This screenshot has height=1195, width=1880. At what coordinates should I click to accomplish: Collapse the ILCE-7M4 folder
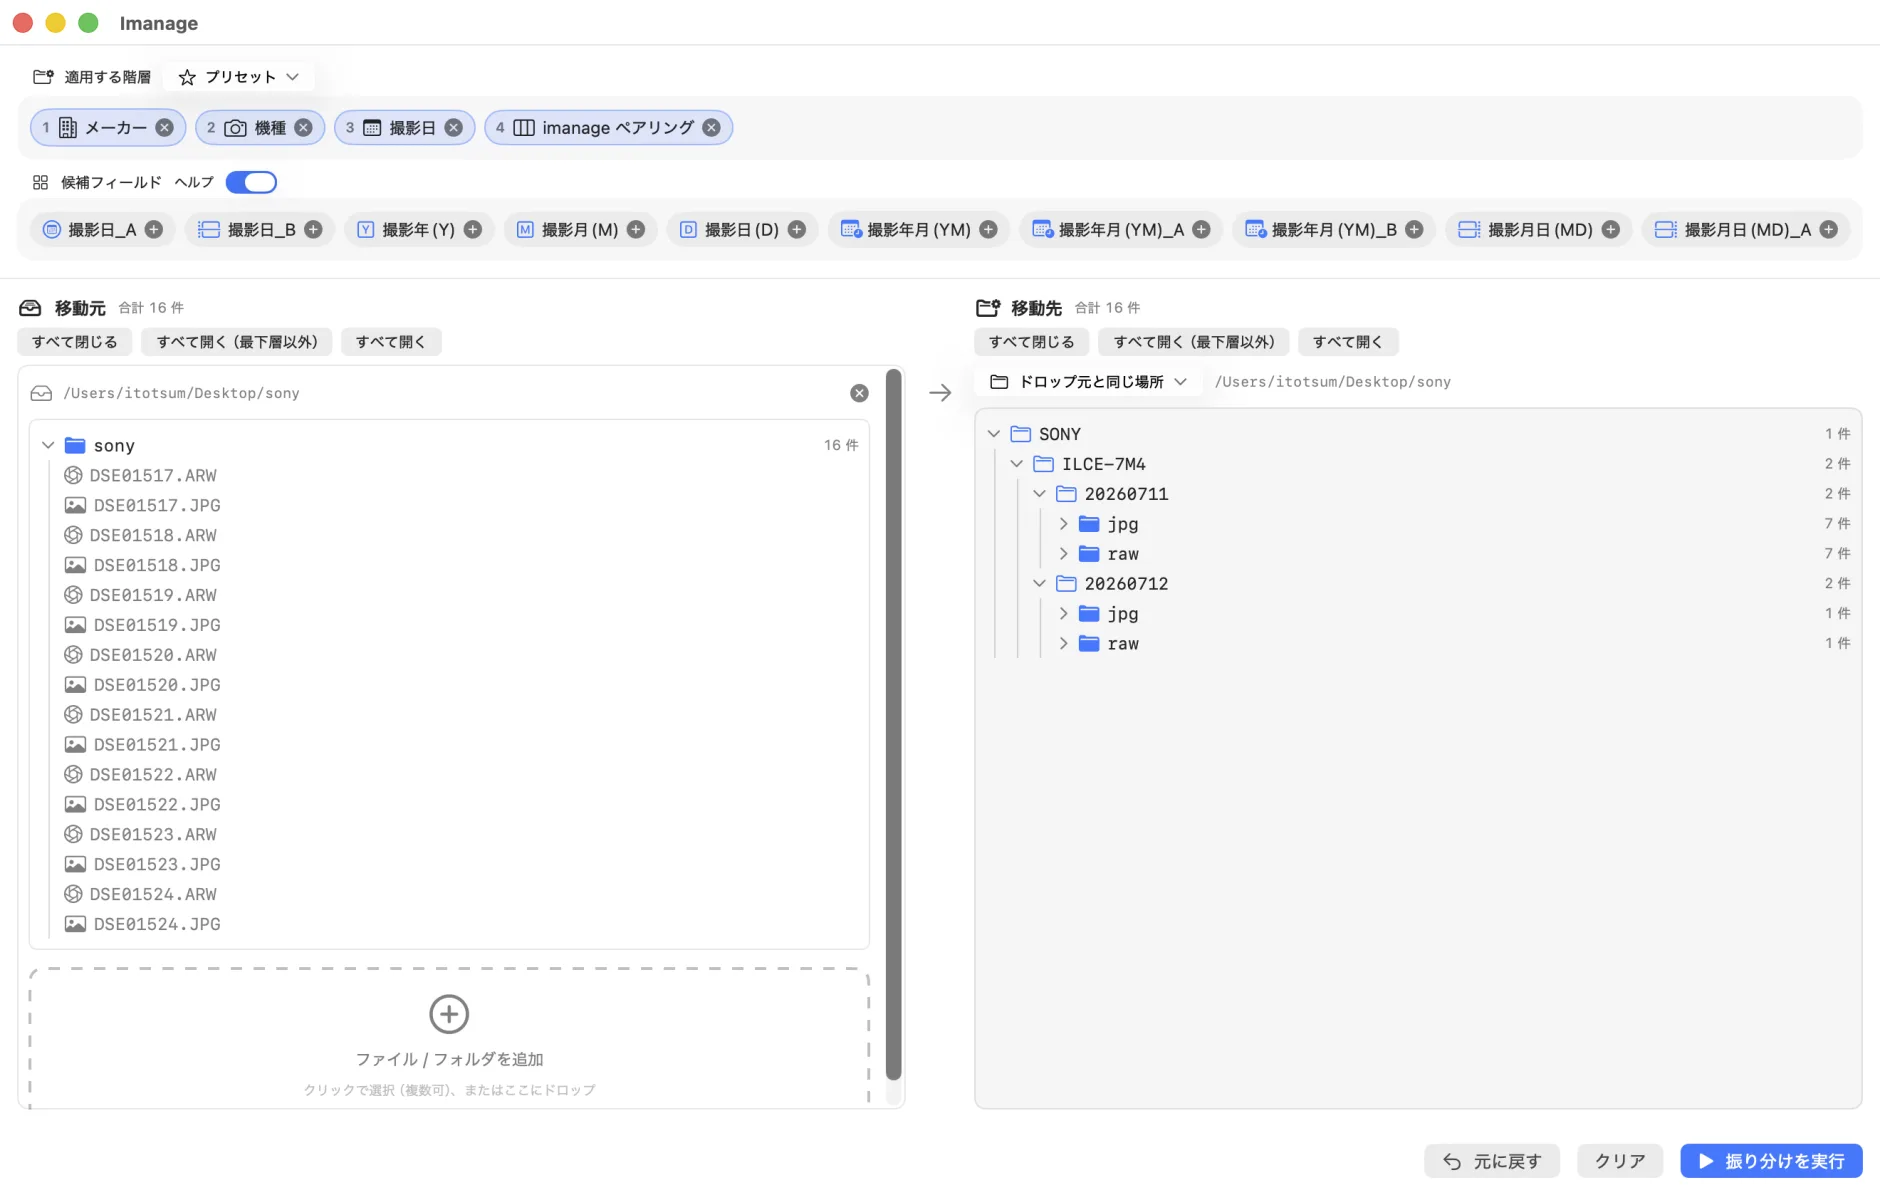pos(1017,464)
